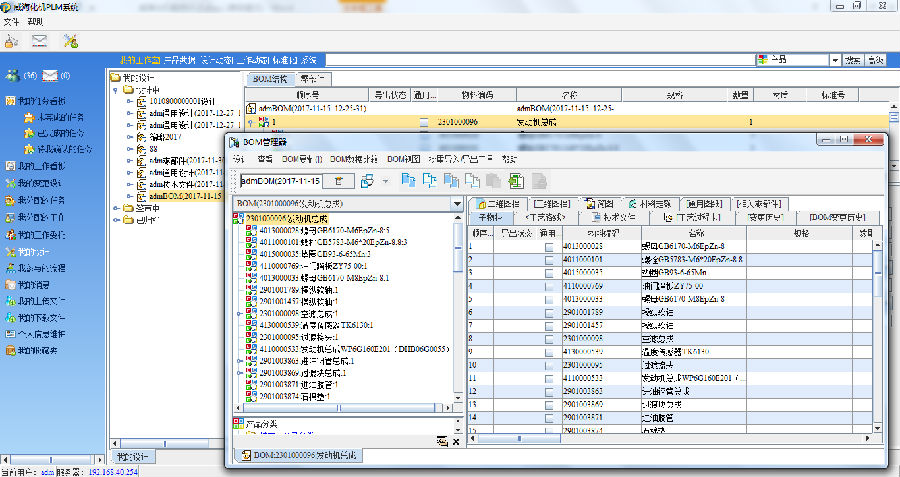Click the browse button beside admBOM field
Viewport: 900px width, 477px height.
coord(340,181)
